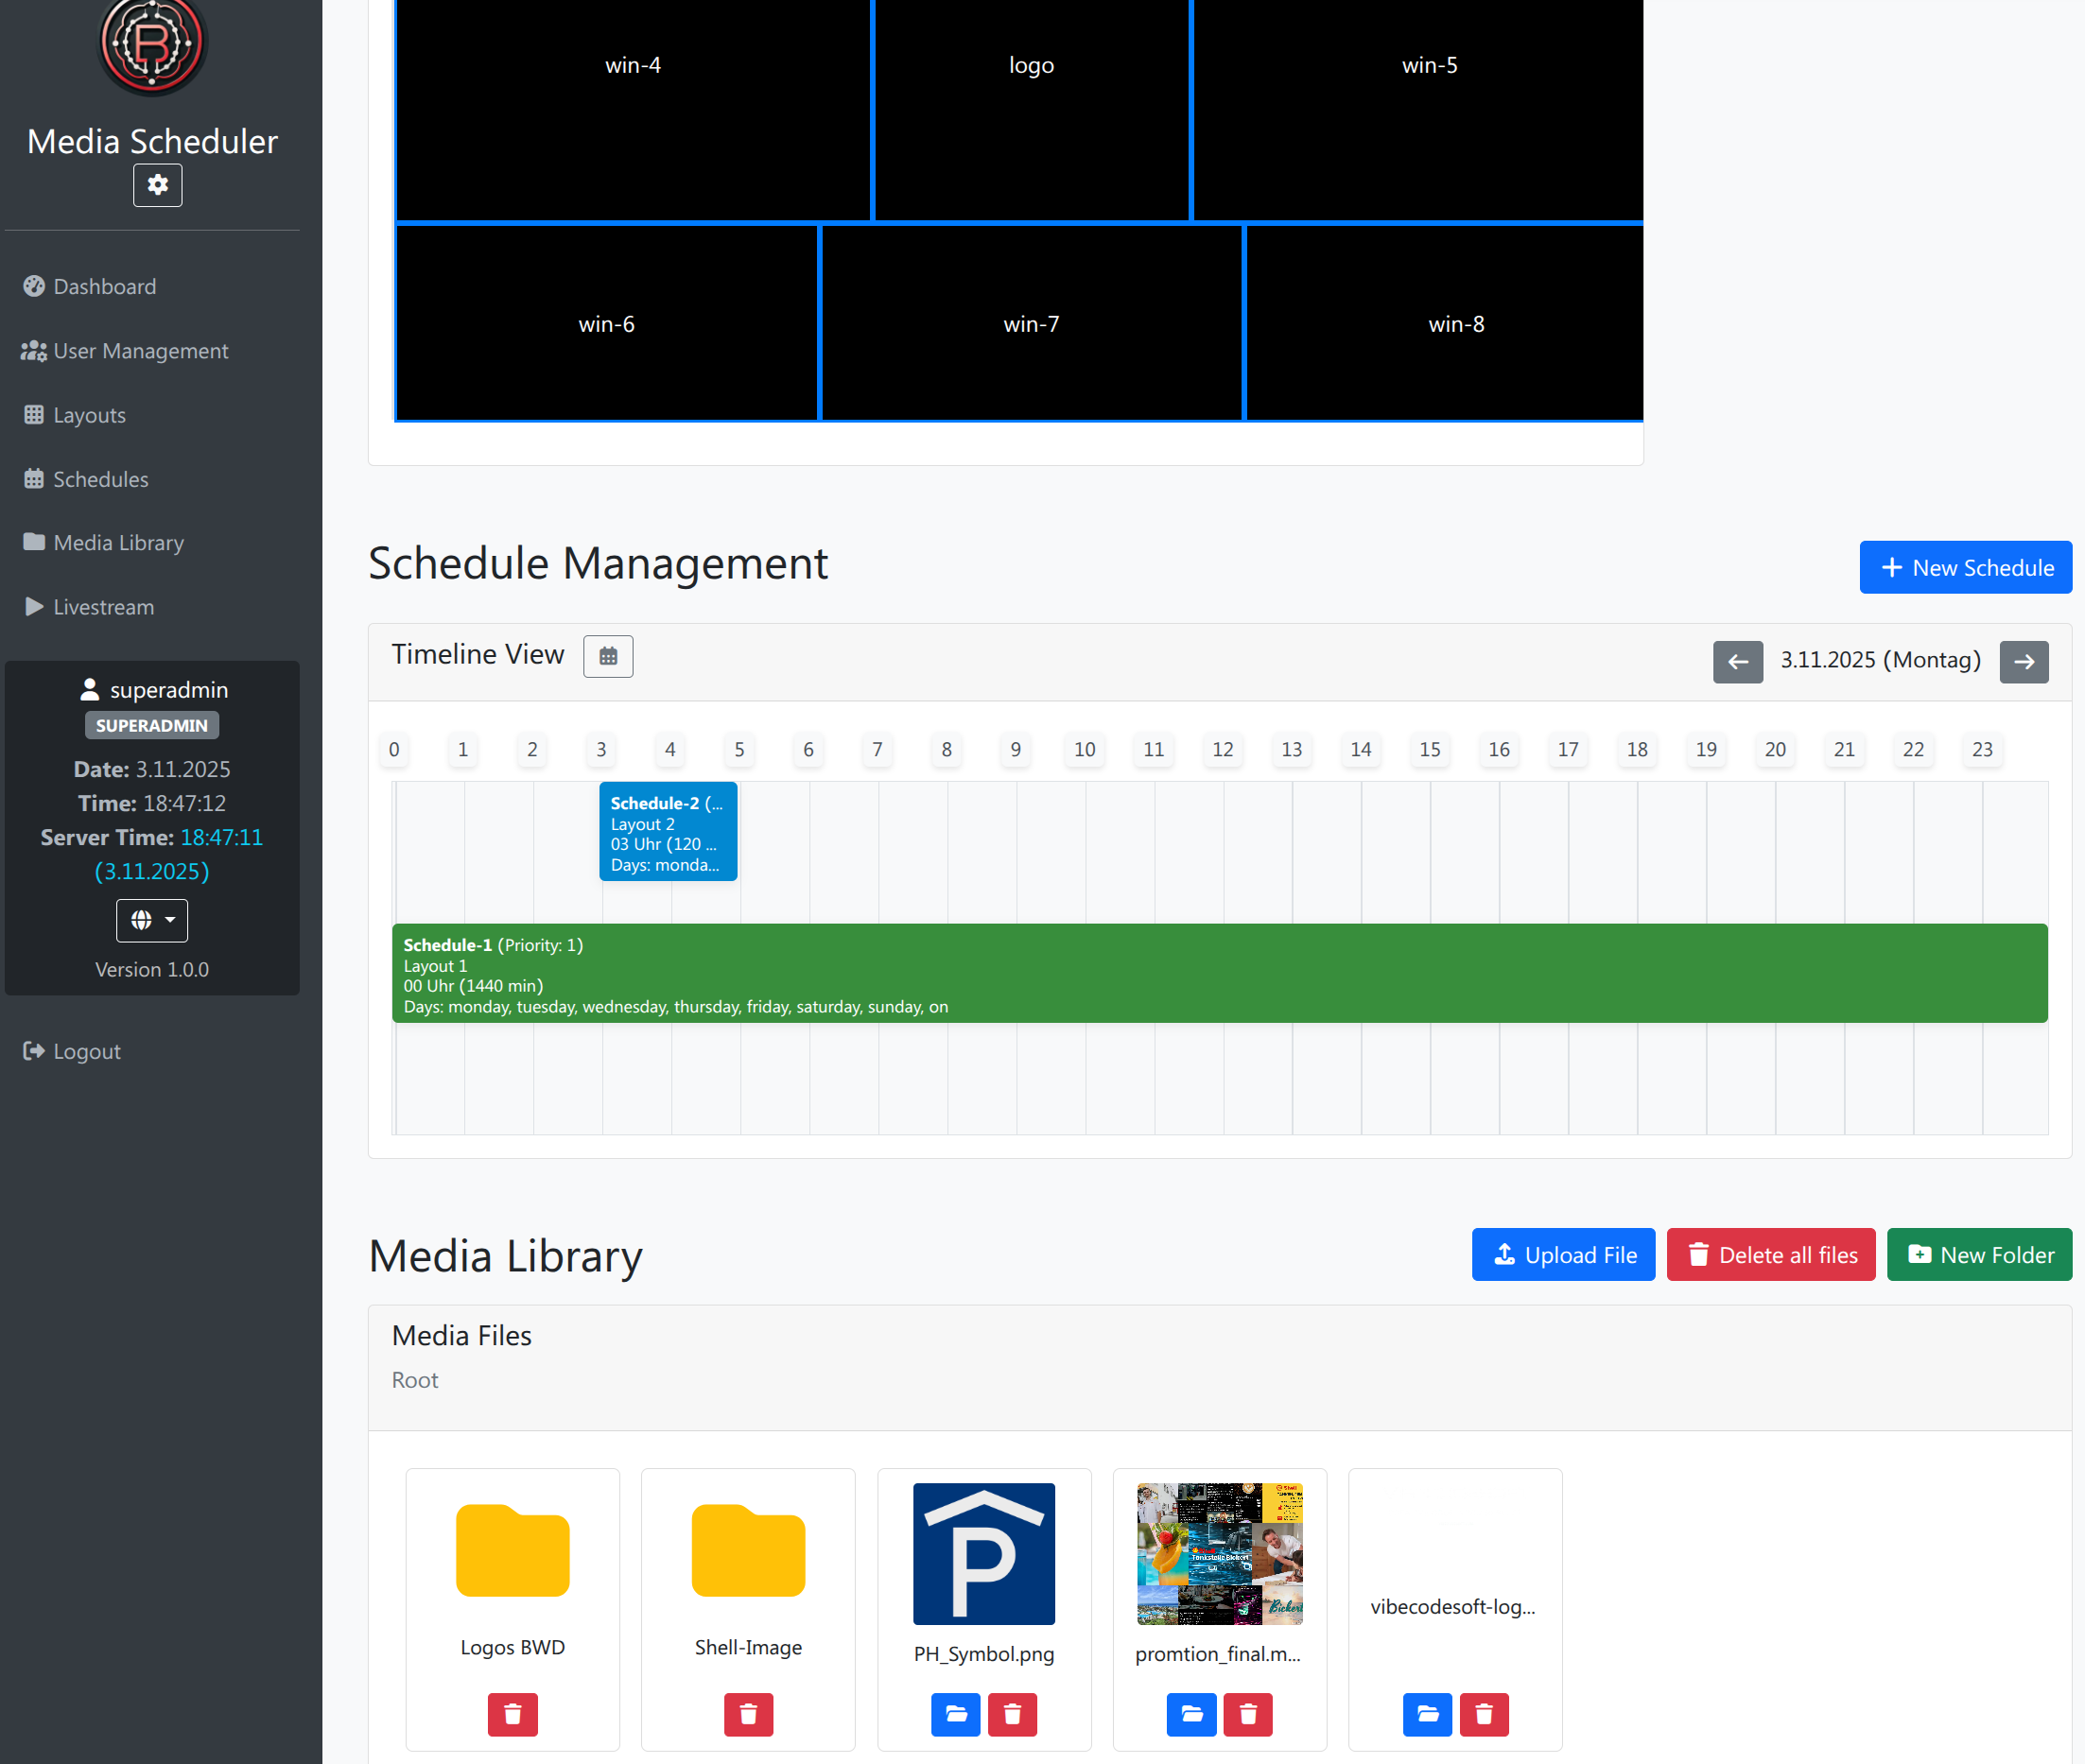Viewport: 2085px width, 1764px height.
Task: Open PH_Symbol.png with the blue folder icon
Action: 955,1714
